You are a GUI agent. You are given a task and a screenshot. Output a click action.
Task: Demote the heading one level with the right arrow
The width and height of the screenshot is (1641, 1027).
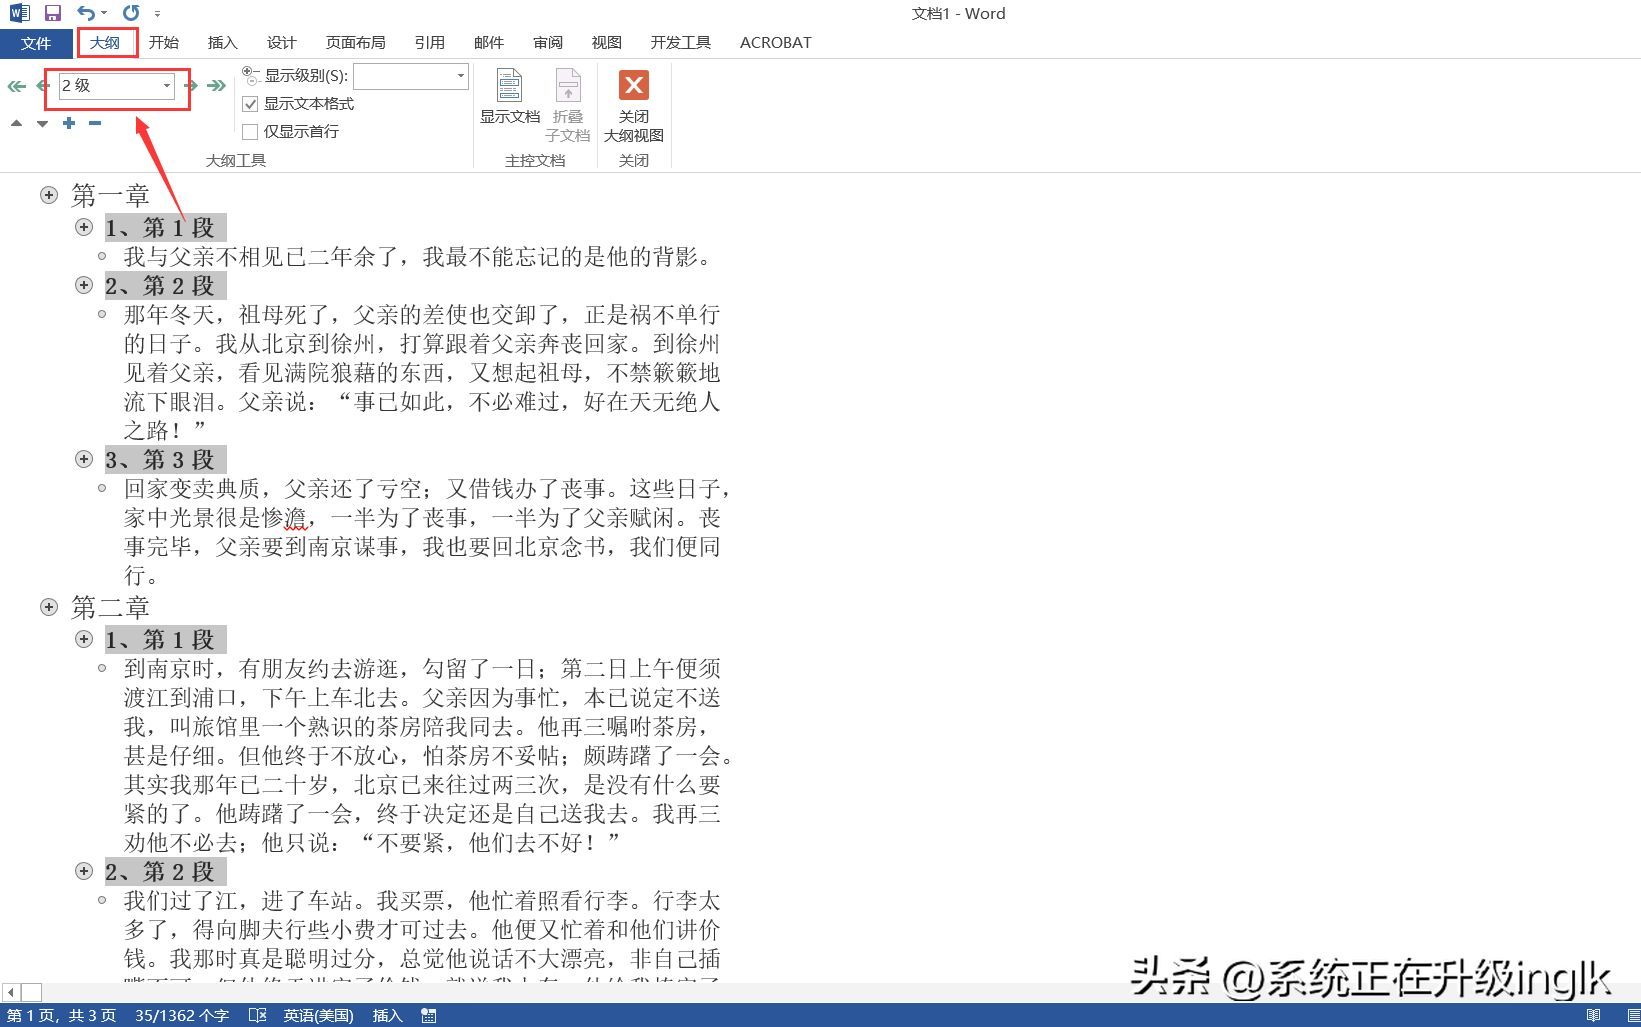point(191,86)
